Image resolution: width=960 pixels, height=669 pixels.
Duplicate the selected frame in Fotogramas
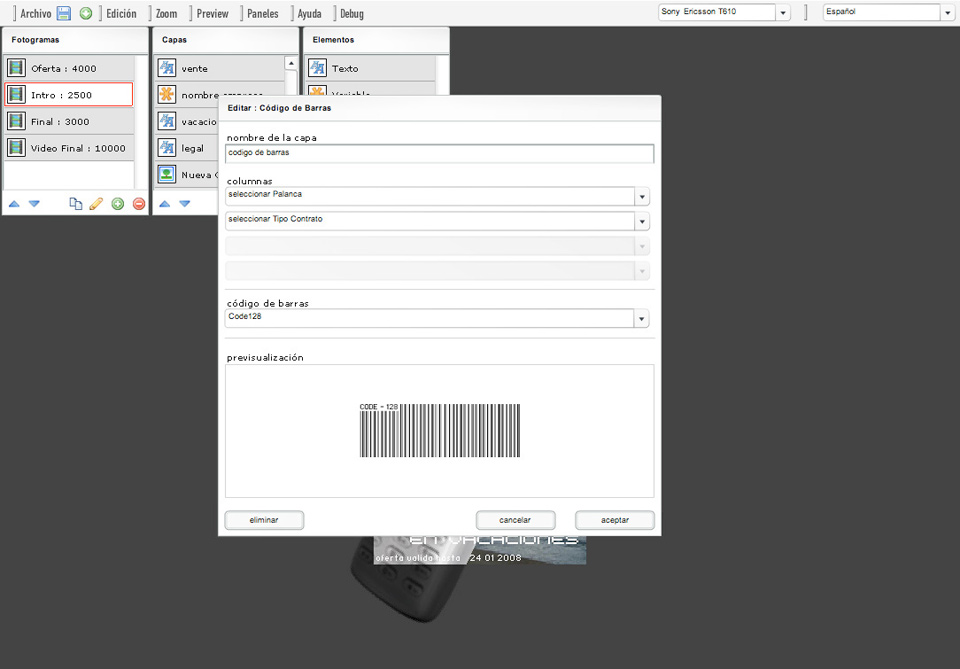[x=75, y=204]
